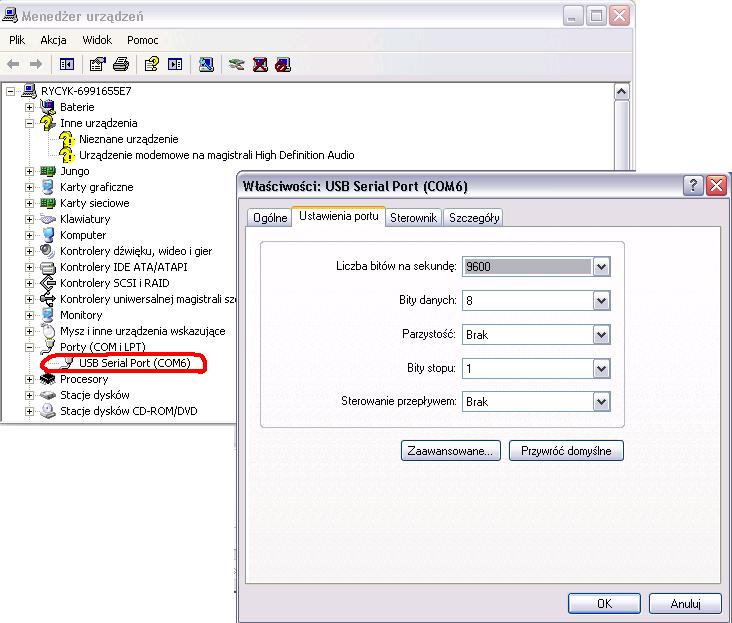Select USB Serial Port (COM6) tree item

click(x=134, y=363)
